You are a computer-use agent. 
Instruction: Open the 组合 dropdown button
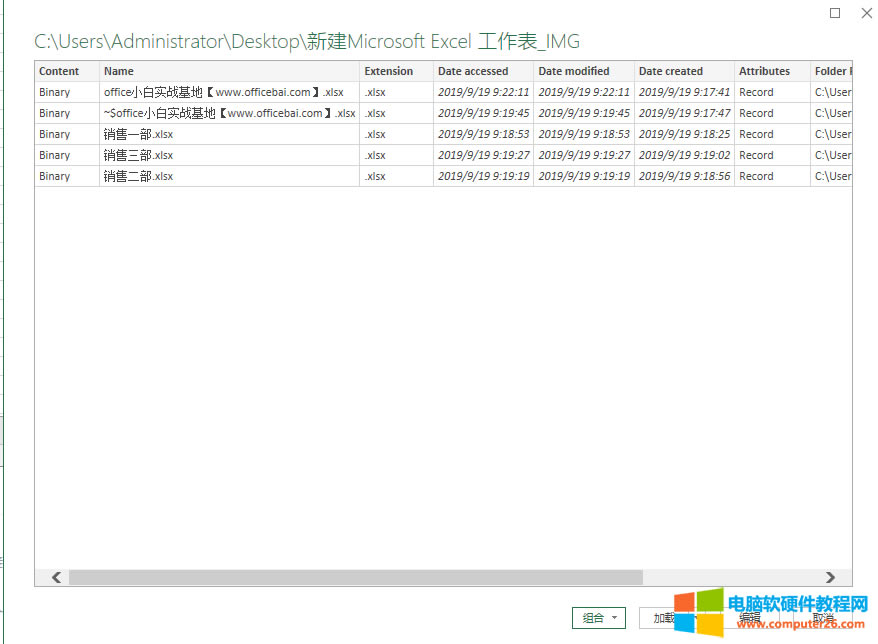pyautogui.click(x=598, y=618)
